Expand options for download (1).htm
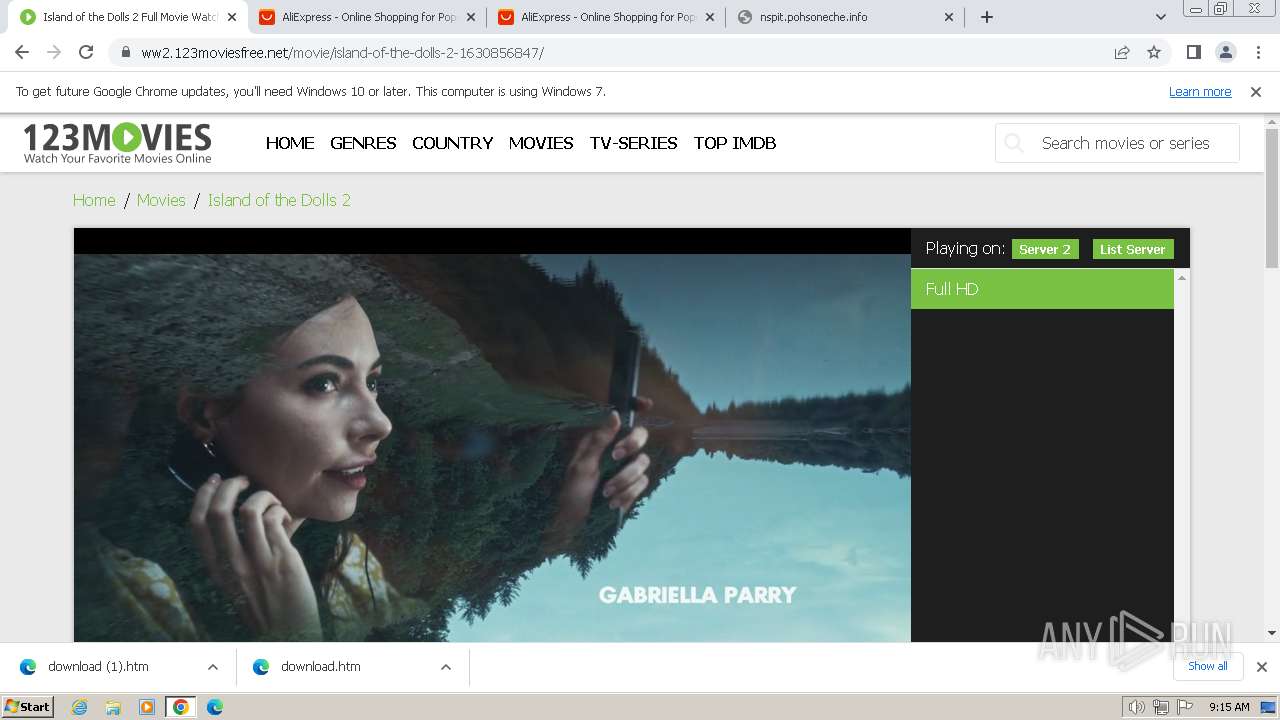1280x720 pixels. 213,667
